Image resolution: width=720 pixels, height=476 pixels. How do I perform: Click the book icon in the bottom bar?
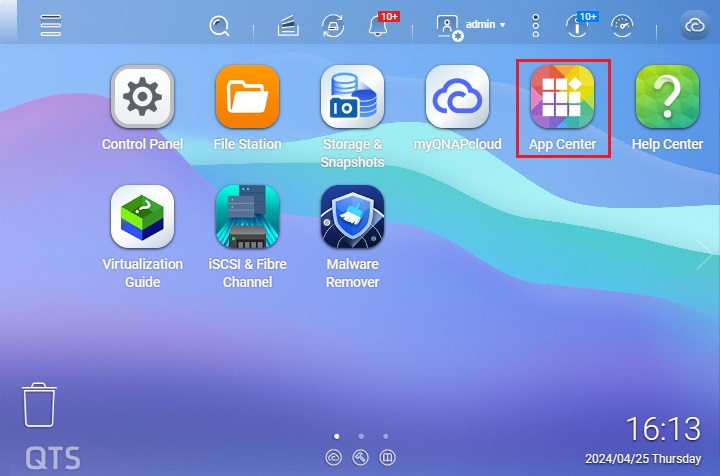click(388, 458)
